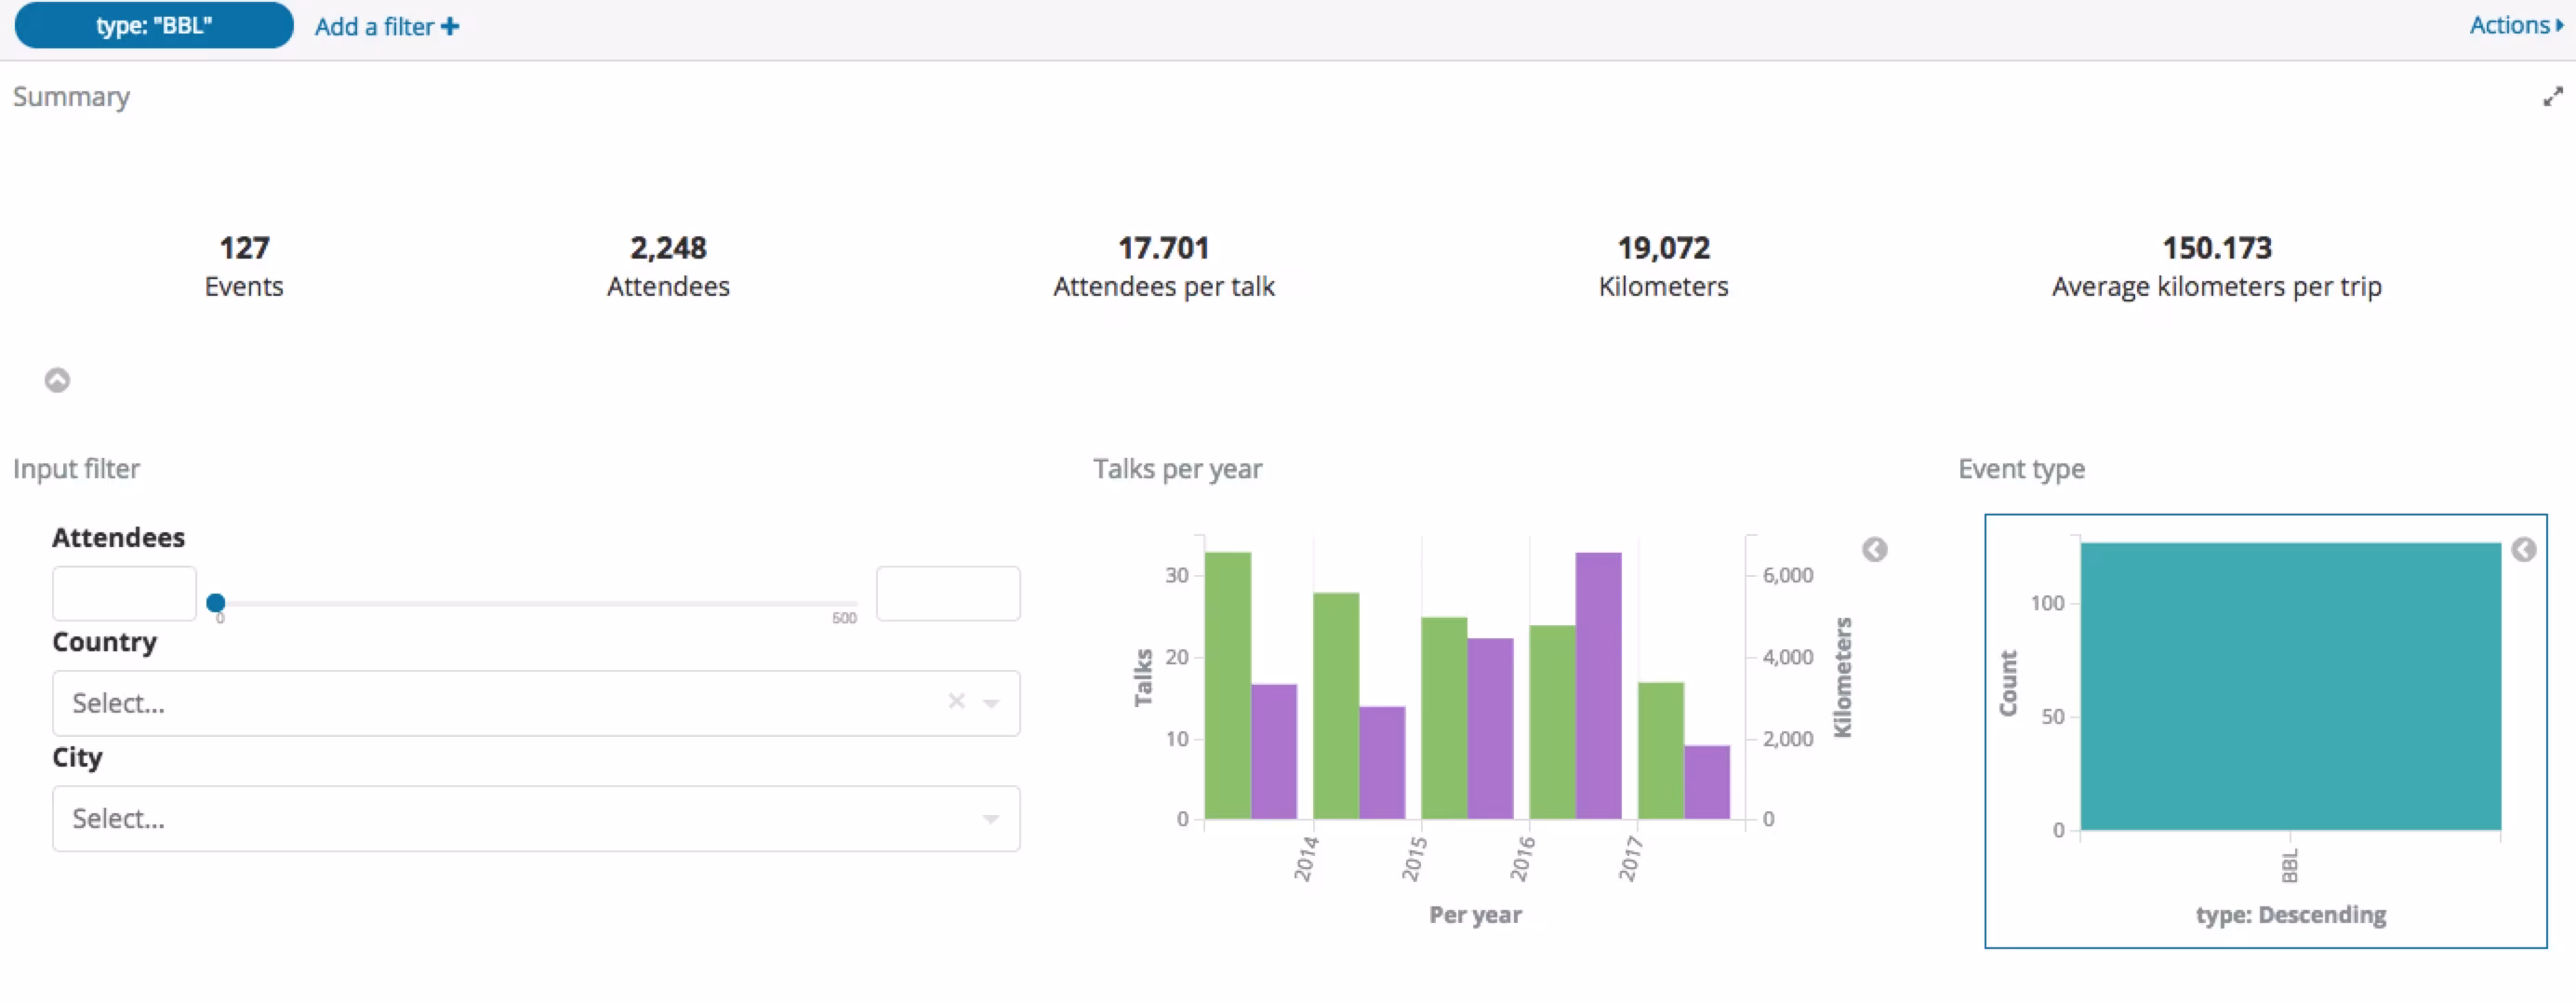Open the City dropdown arrow
Screen dimensions: 2576x1003
(991, 819)
